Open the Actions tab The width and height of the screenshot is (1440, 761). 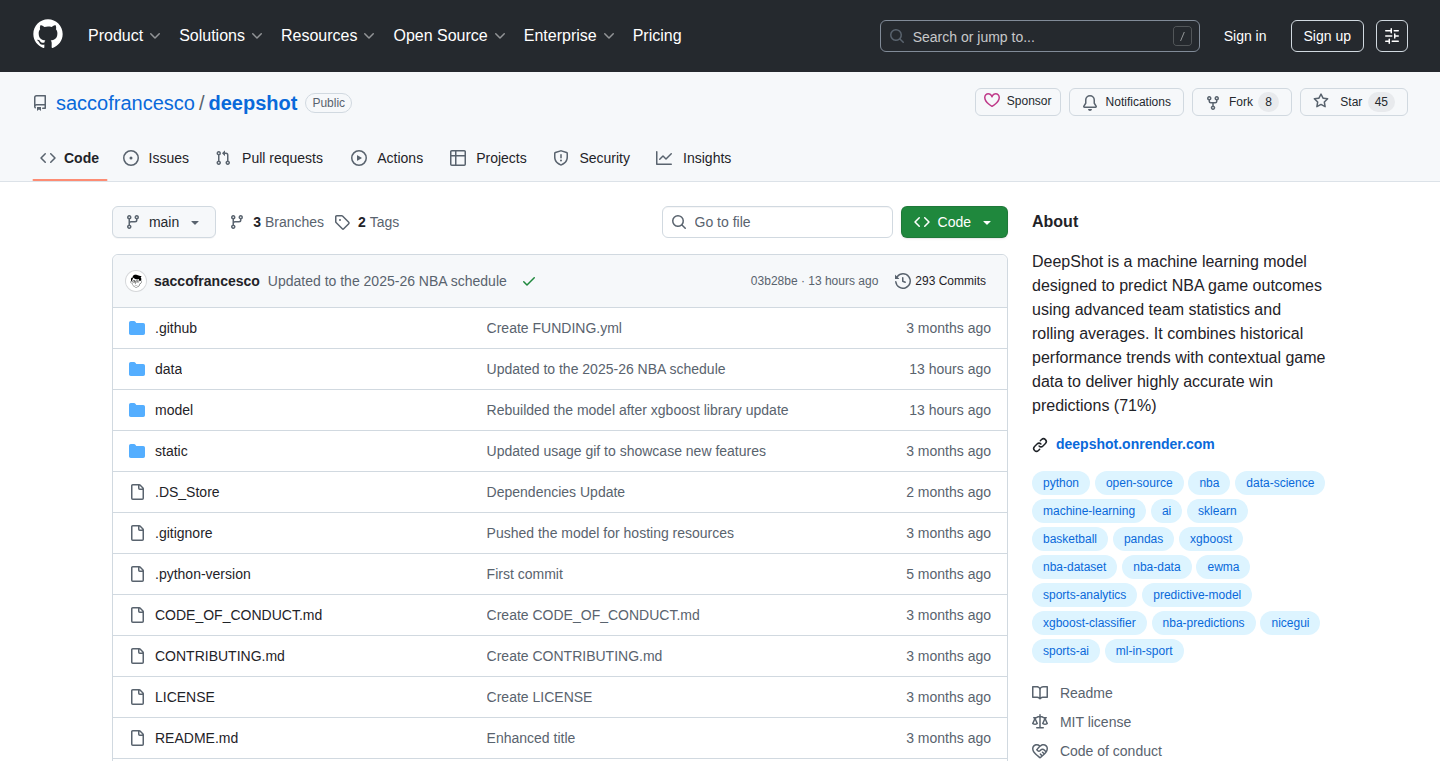(387, 158)
